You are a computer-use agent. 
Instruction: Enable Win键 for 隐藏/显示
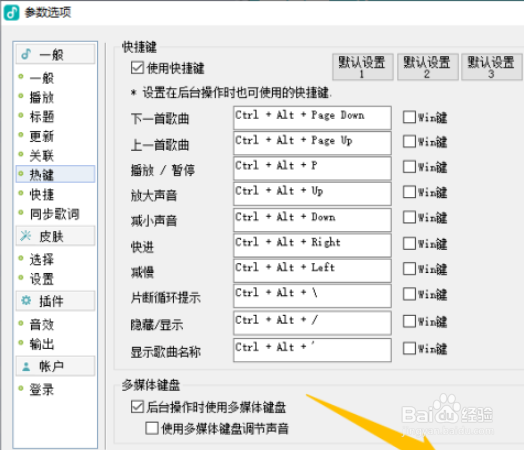coord(409,321)
